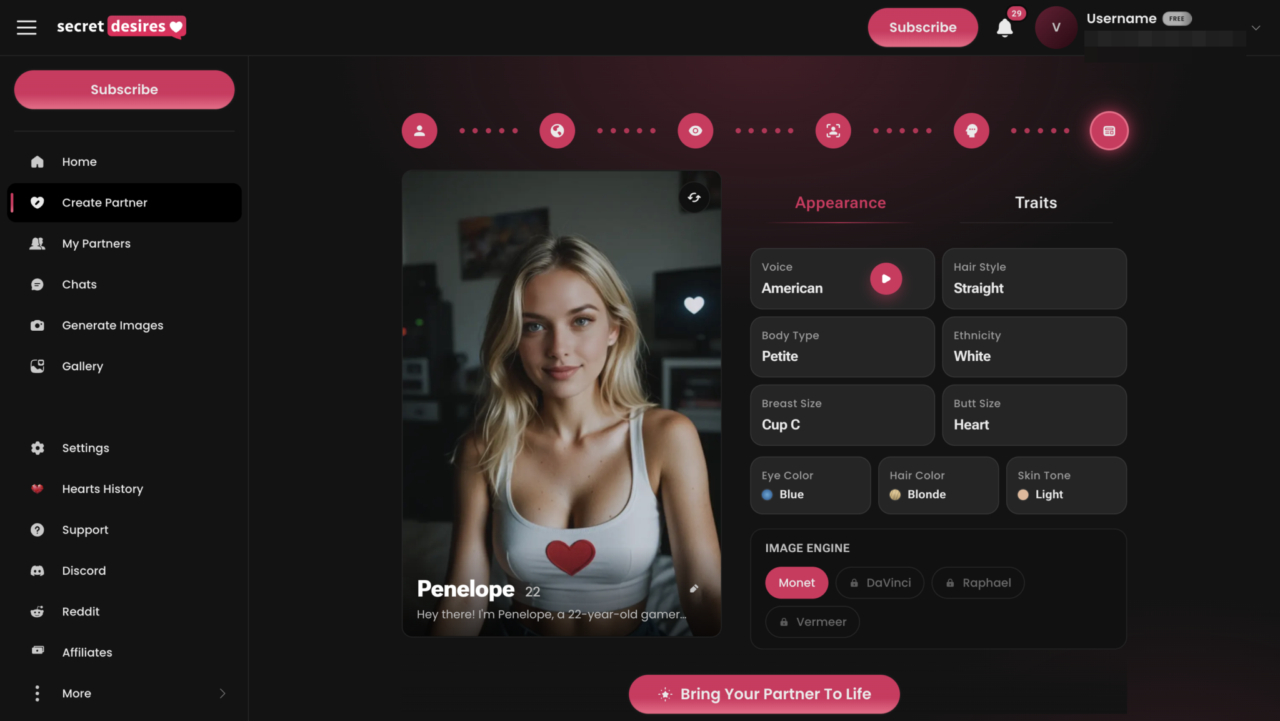Switch to the Traits tab
The height and width of the screenshot is (721, 1280).
click(x=1035, y=203)
